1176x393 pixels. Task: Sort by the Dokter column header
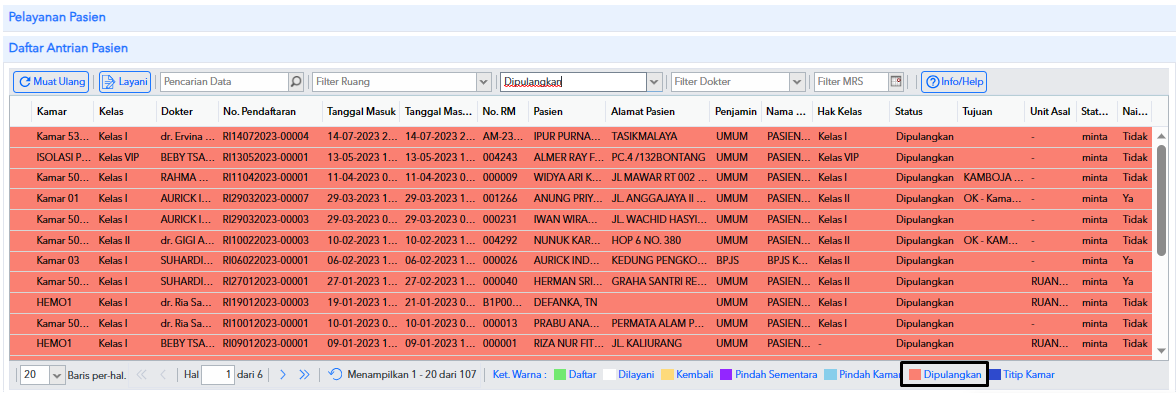pyautogui.click(x=176, y=111)
